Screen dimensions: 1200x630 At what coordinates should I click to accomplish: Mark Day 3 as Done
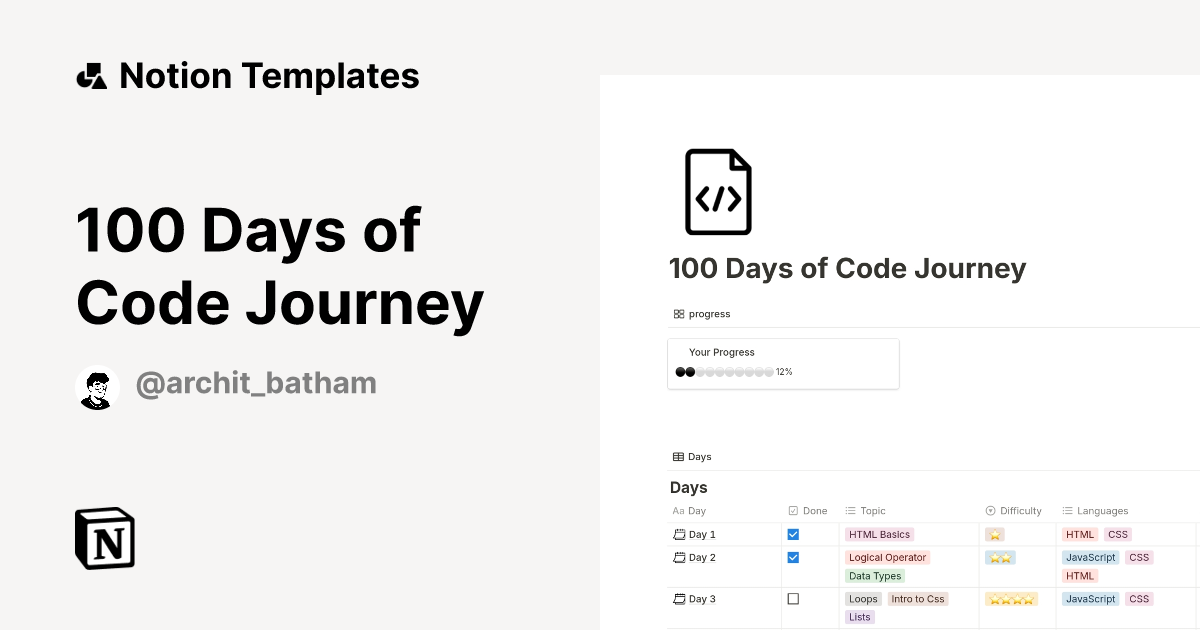pos(793,598)
